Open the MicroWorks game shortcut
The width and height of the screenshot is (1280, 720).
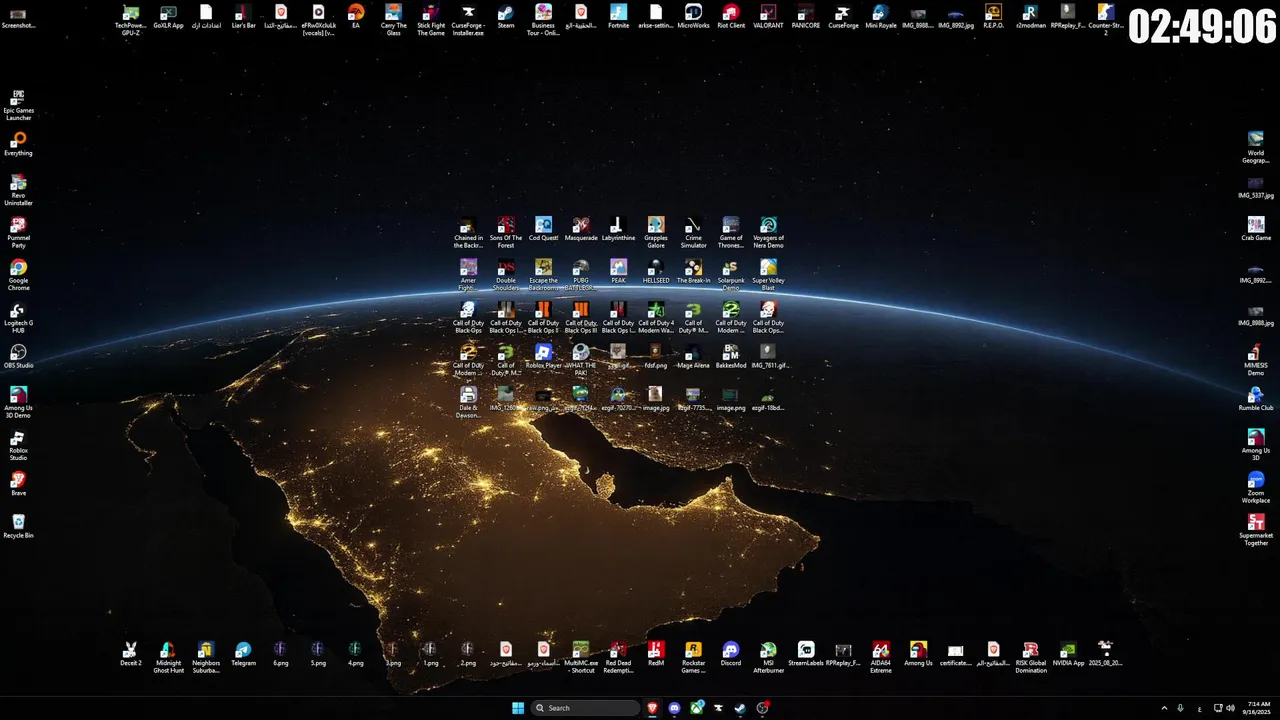click(x=693, y=17)
